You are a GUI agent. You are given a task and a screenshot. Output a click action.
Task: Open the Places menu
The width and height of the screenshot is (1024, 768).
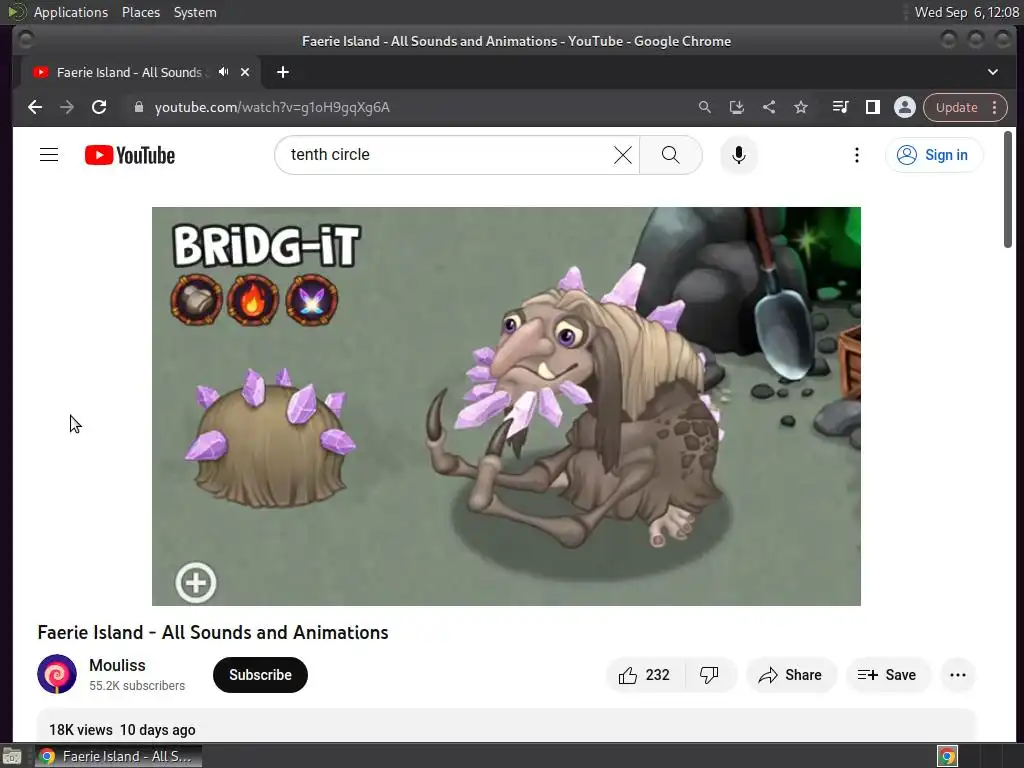pyautogui.click(x=141, y=12)
